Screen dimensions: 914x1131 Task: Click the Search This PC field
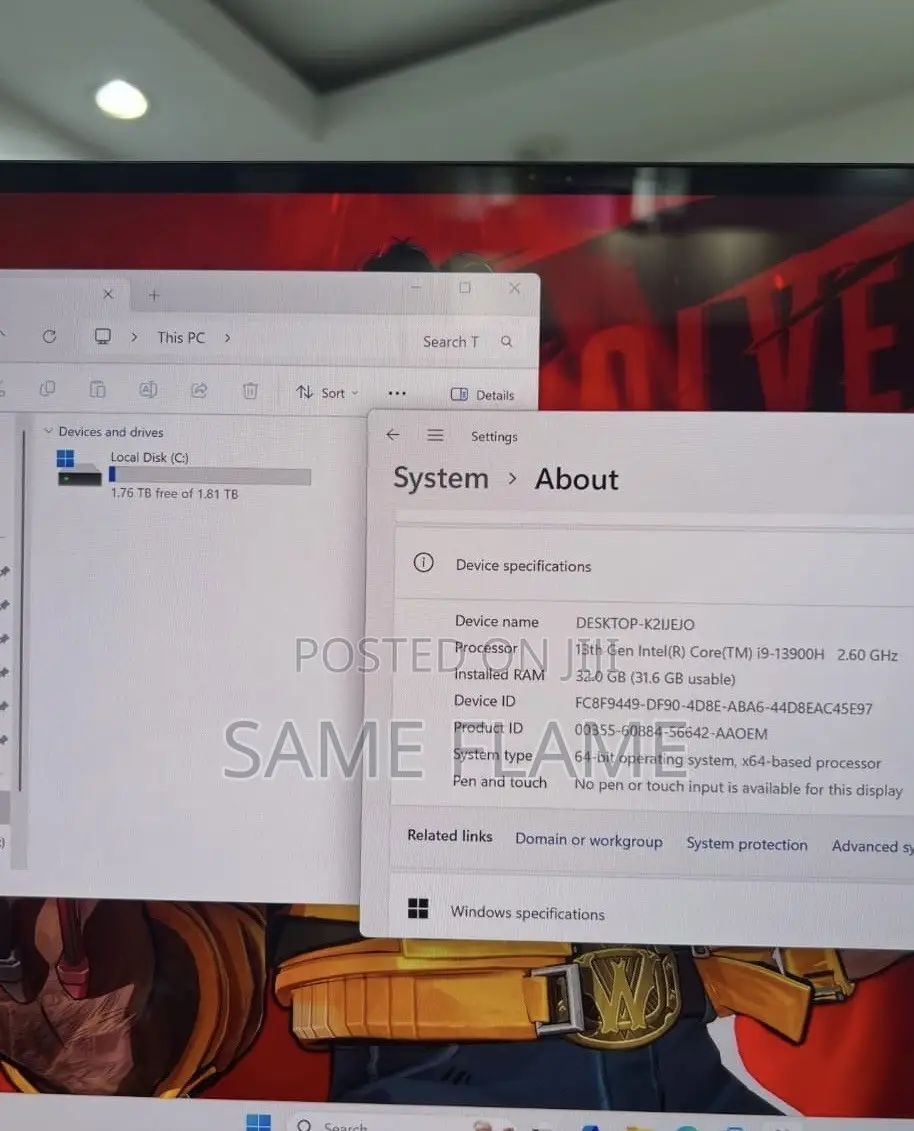click(x=467, y=341)
